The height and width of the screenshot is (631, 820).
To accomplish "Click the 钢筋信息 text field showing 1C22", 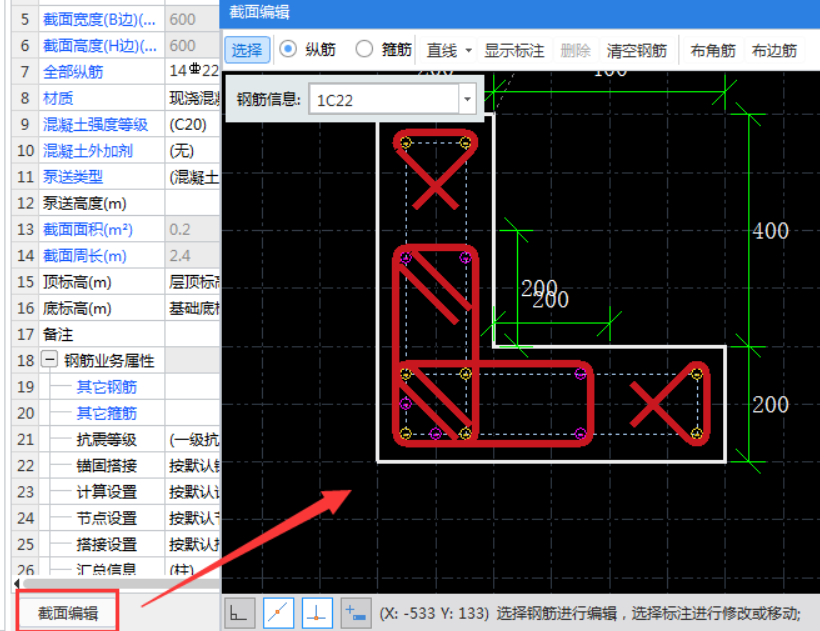I will 383,100.
